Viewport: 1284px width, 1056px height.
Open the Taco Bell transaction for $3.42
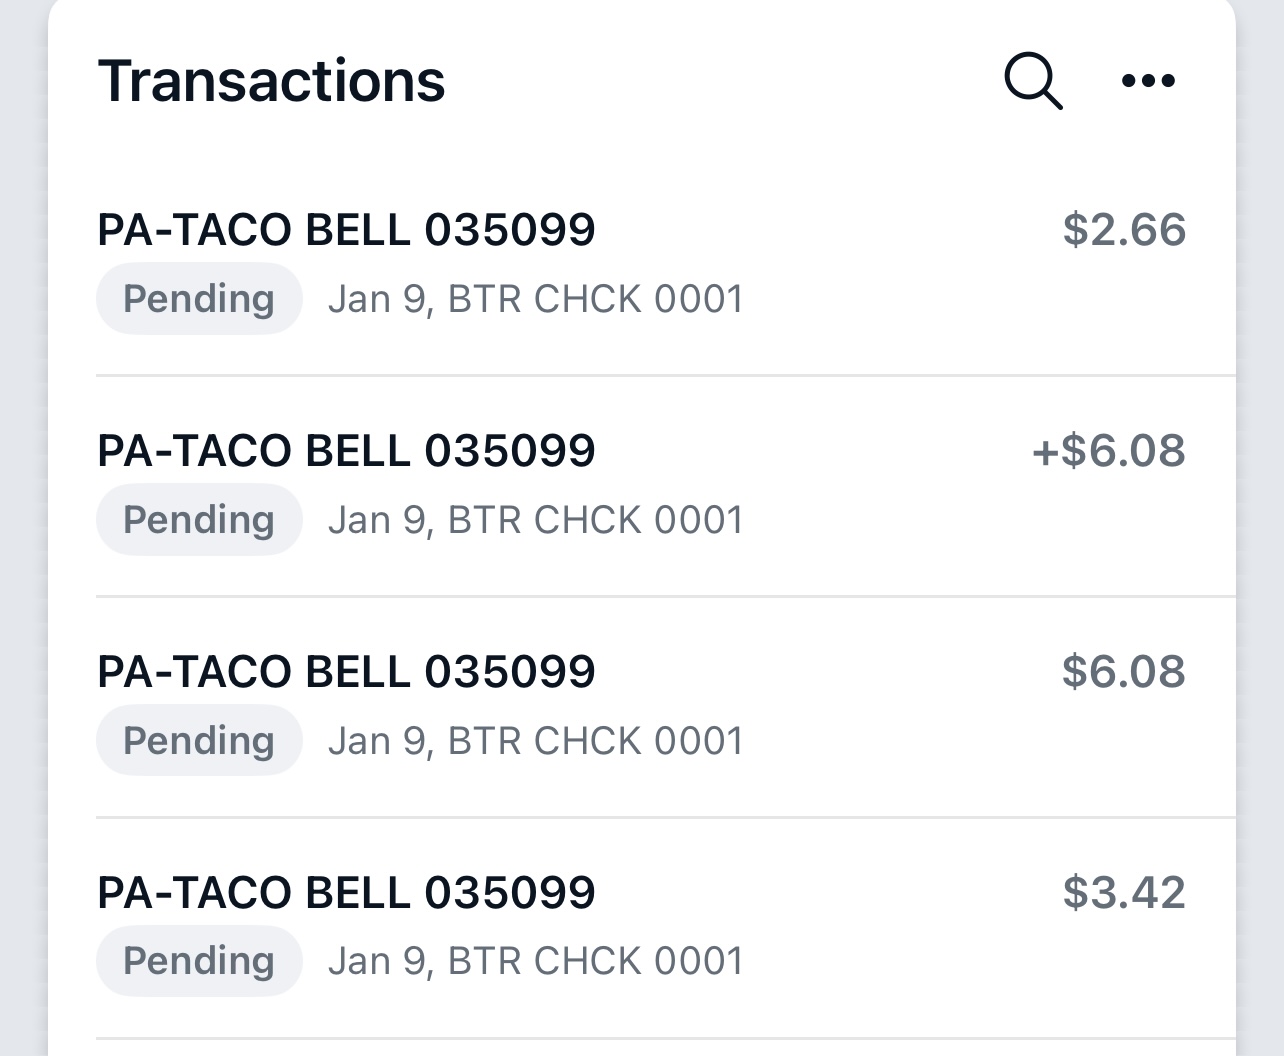click(x=346, y=893)
